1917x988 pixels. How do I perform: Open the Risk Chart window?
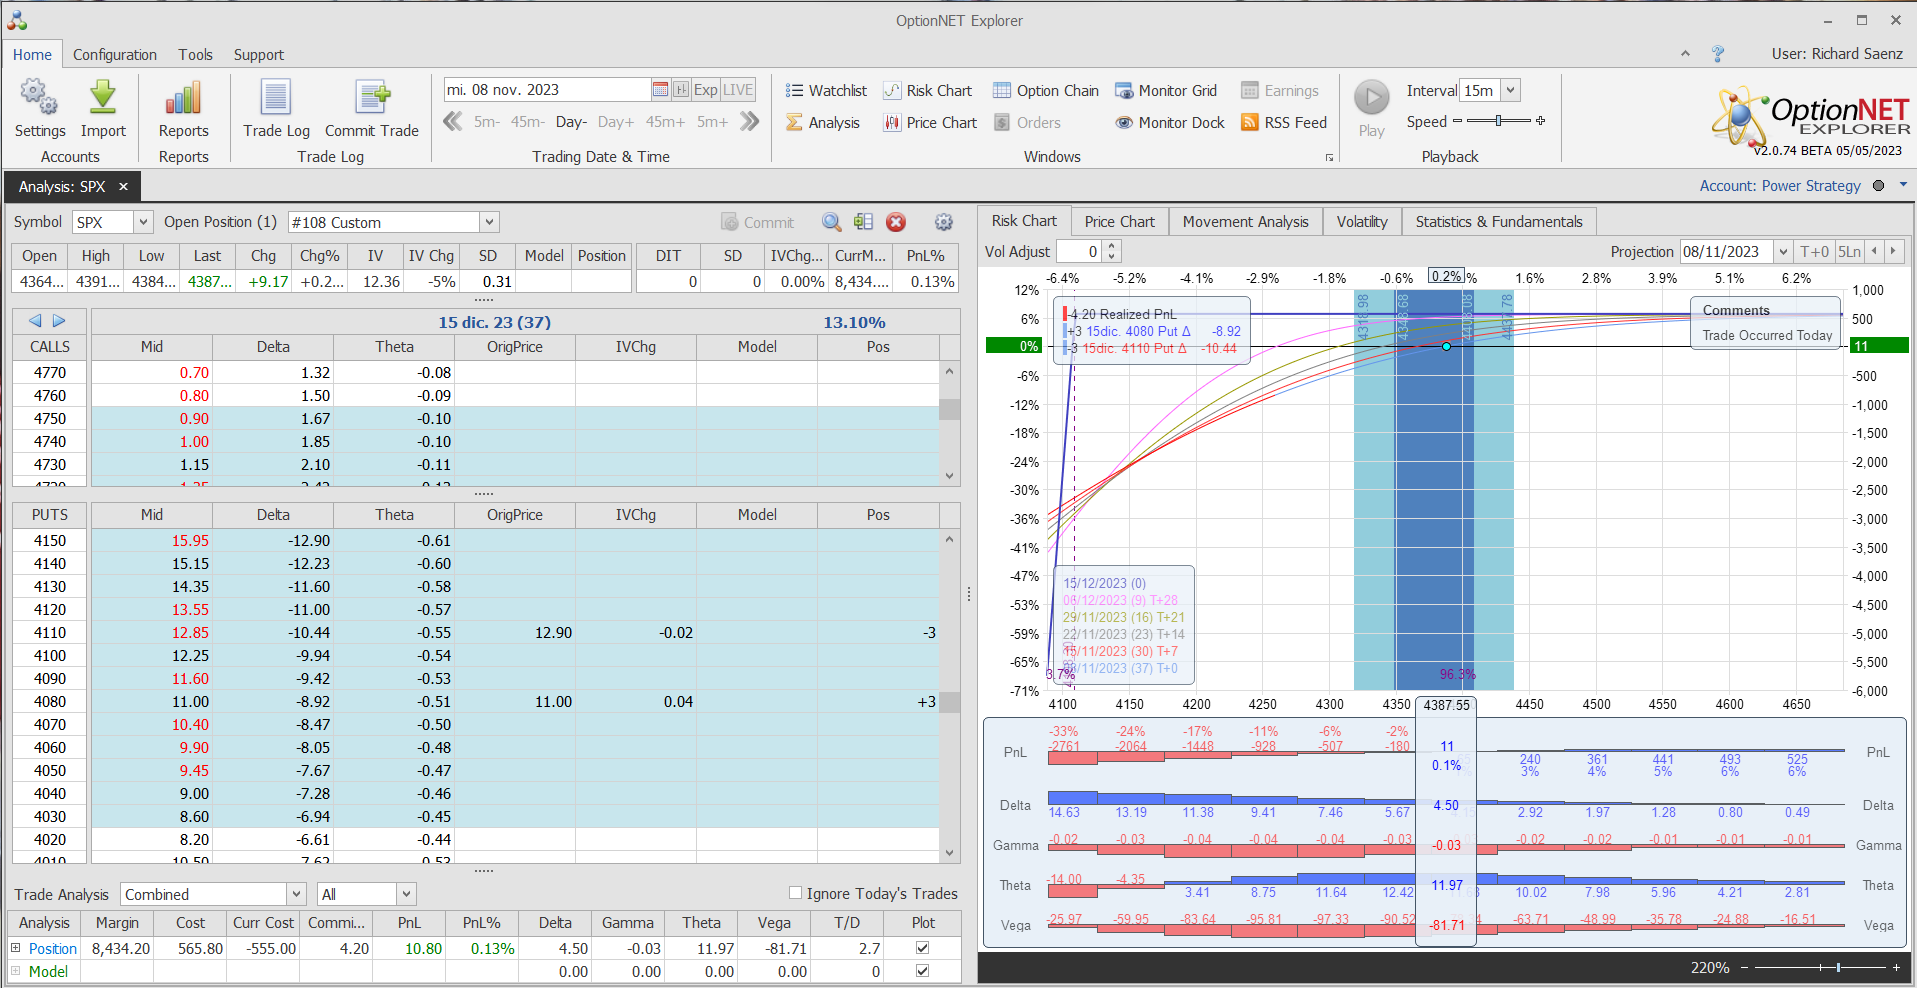tap(927, 91)
